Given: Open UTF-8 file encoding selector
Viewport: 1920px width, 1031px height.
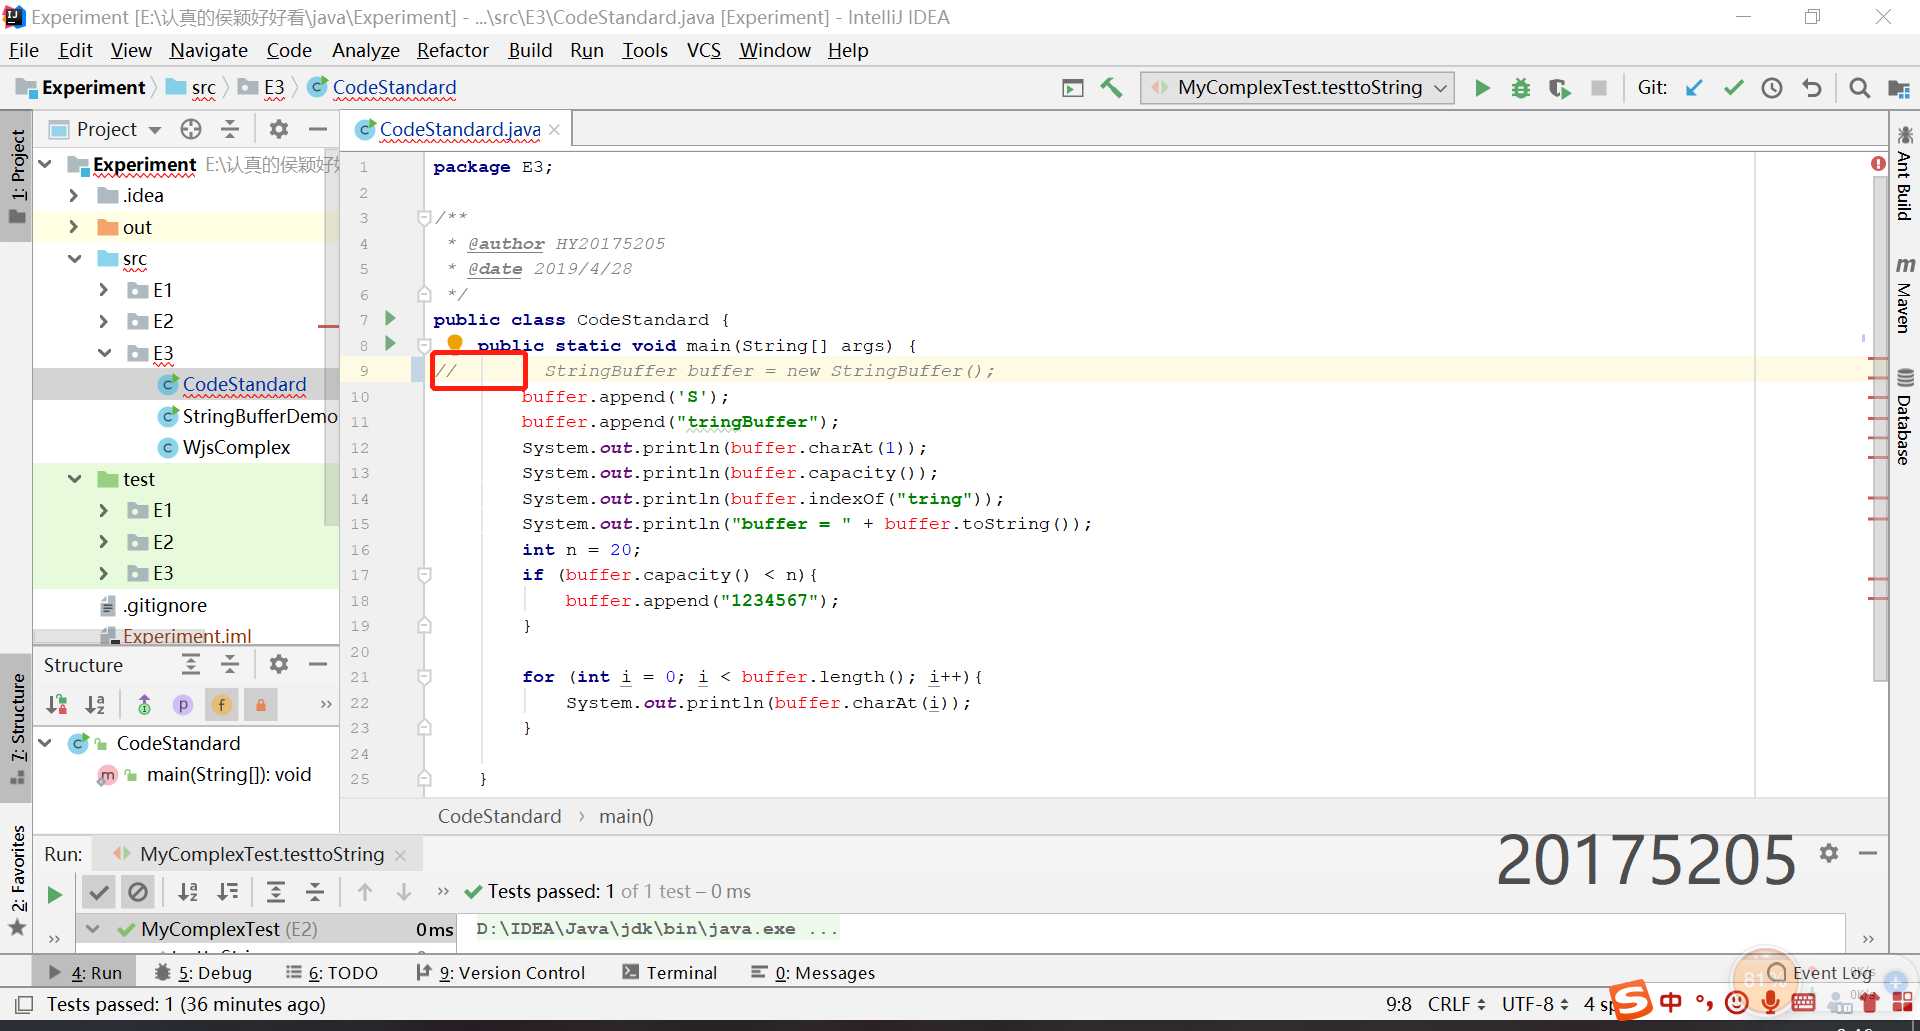Looking at the screenshot, I should coord(1536,1004).
